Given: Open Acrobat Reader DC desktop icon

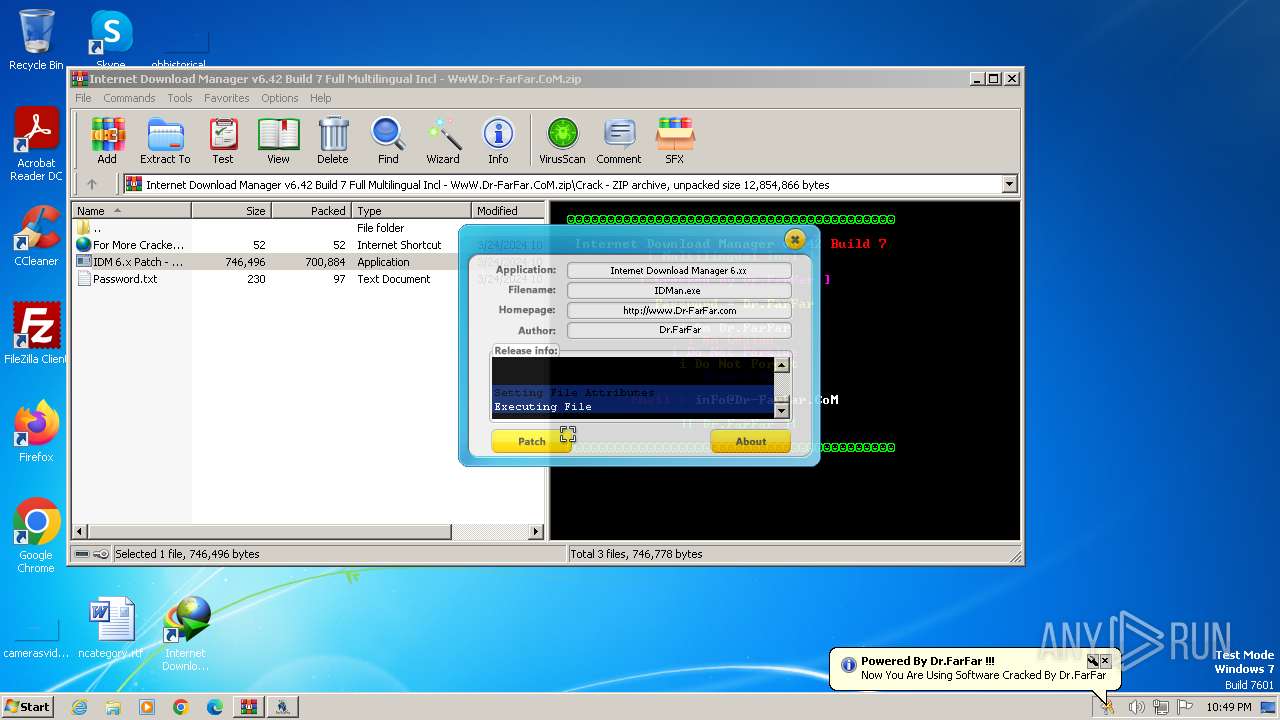Looking at the screenshot, I should tap(36, 145).
